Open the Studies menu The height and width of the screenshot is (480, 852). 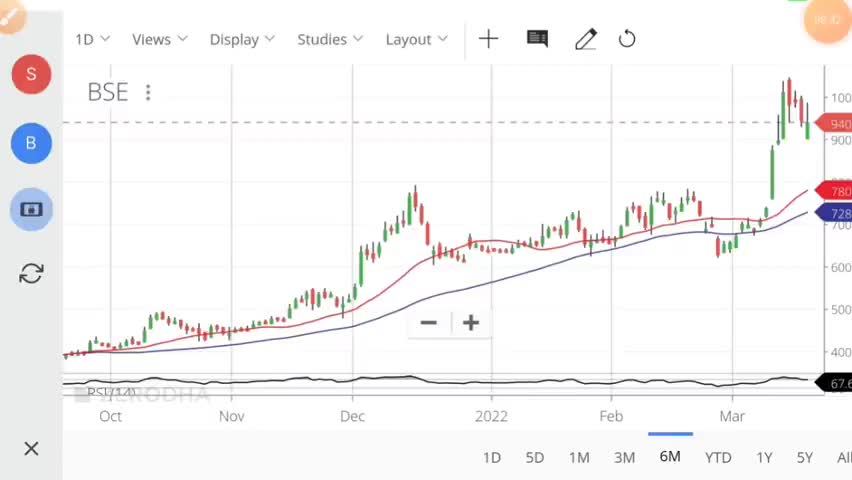(331, 39)
